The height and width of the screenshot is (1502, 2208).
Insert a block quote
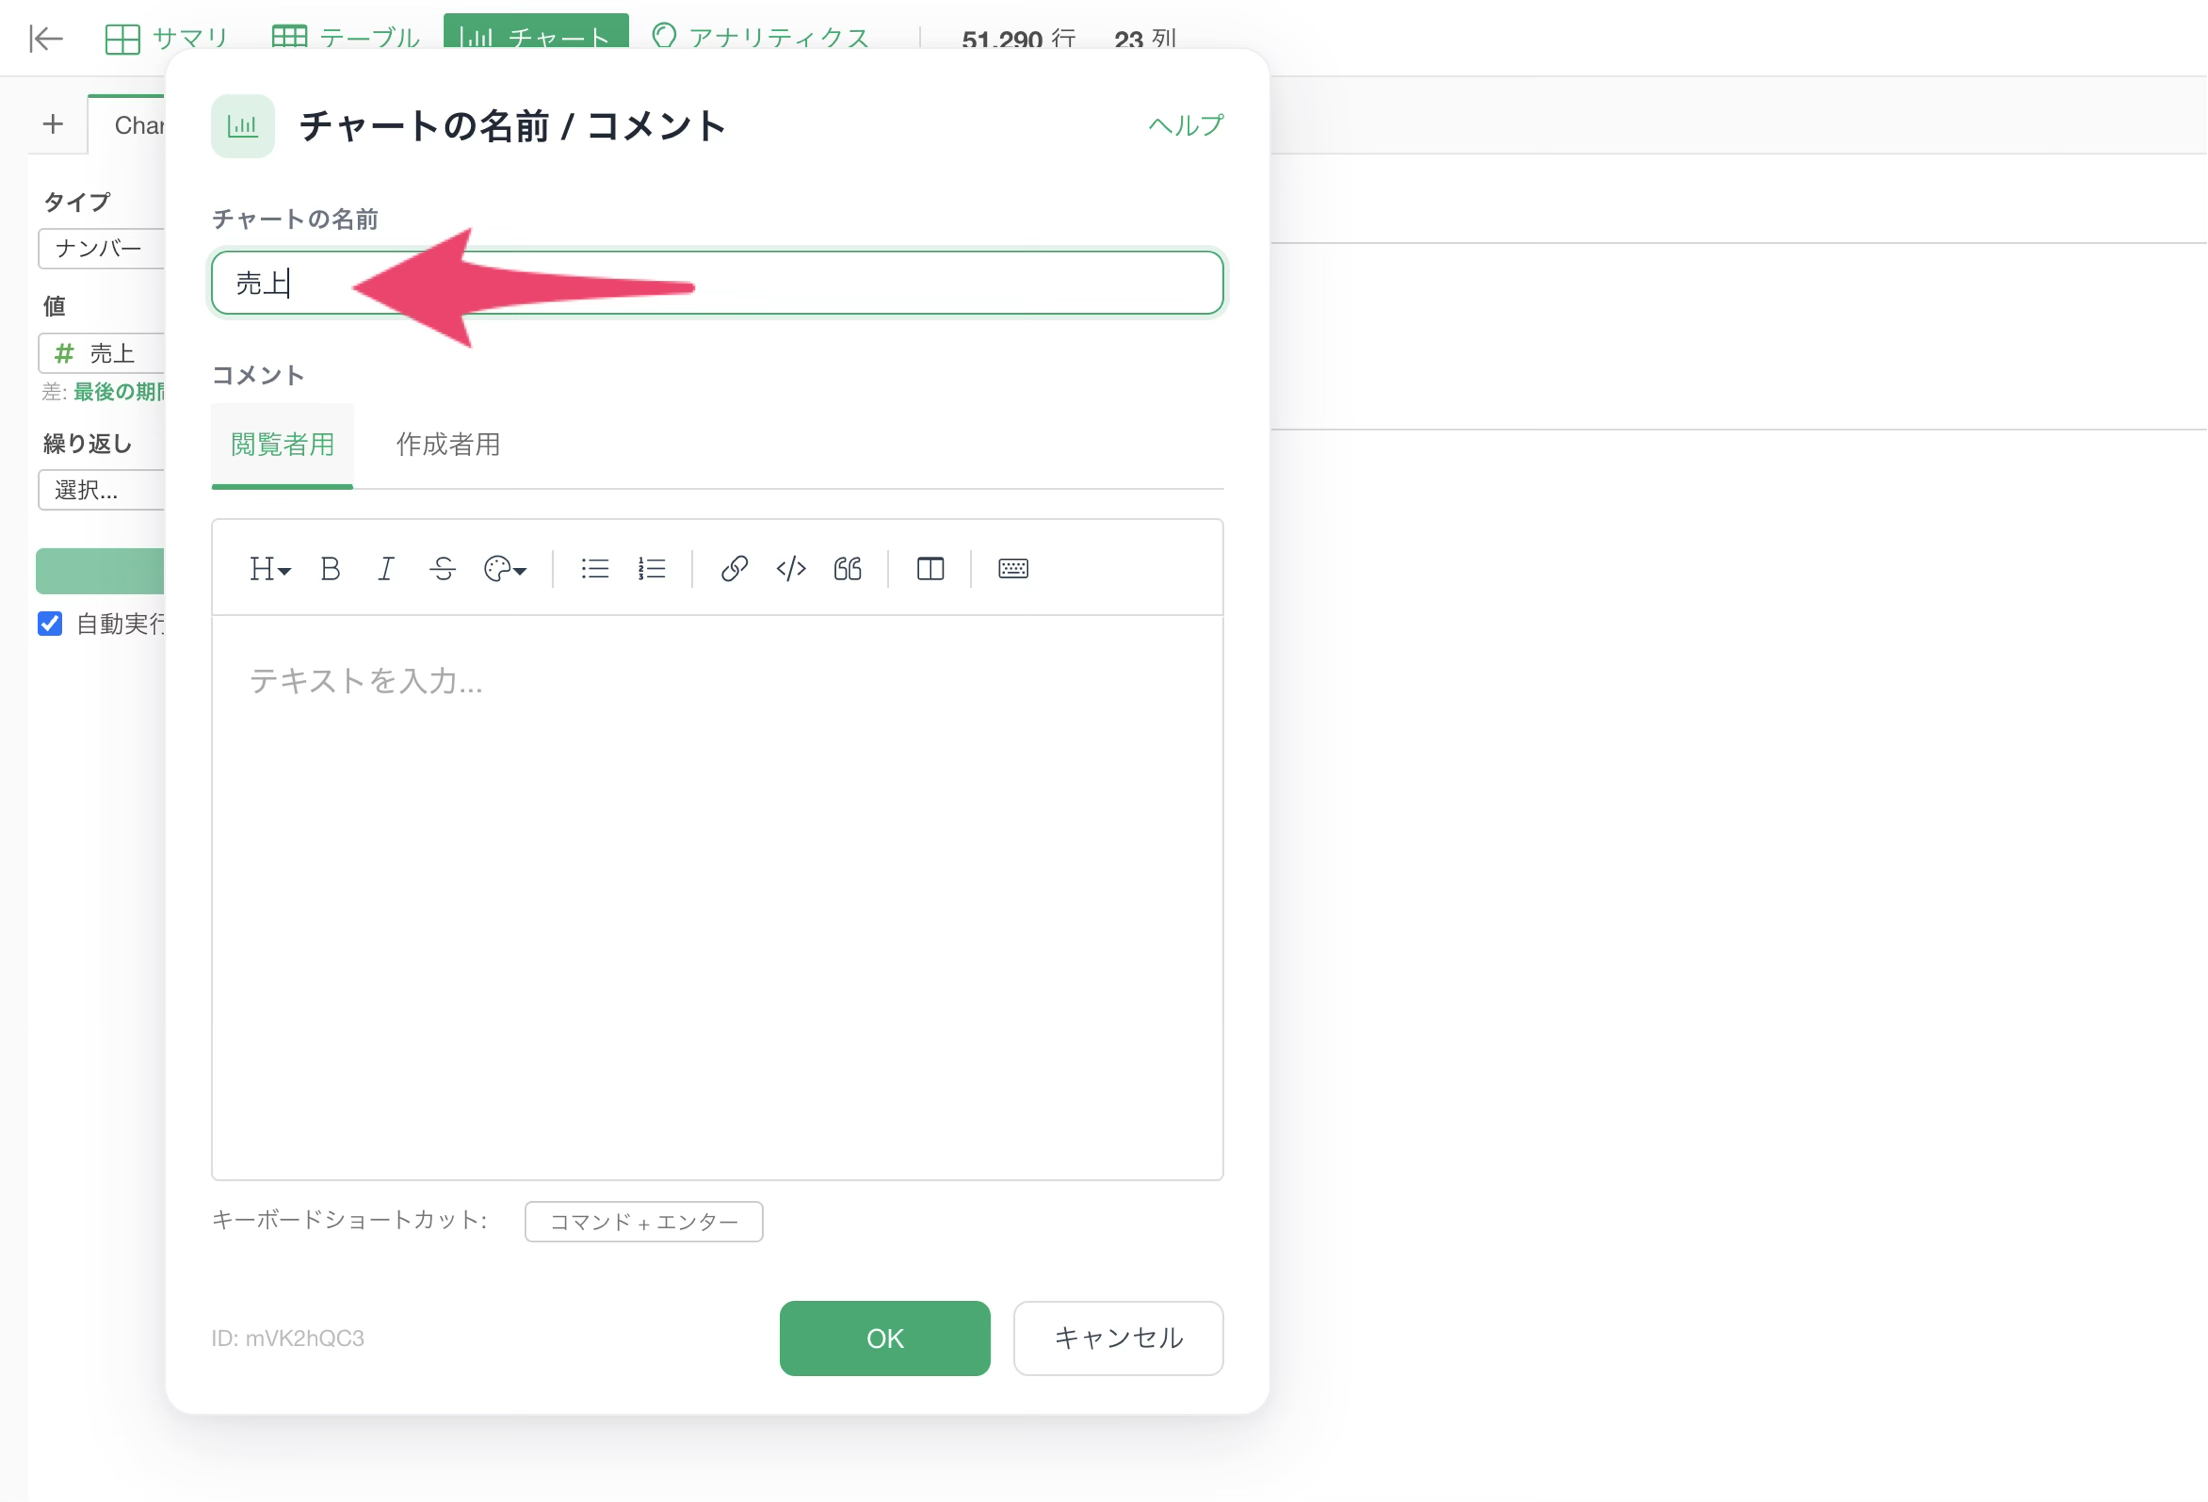(848, 569)
